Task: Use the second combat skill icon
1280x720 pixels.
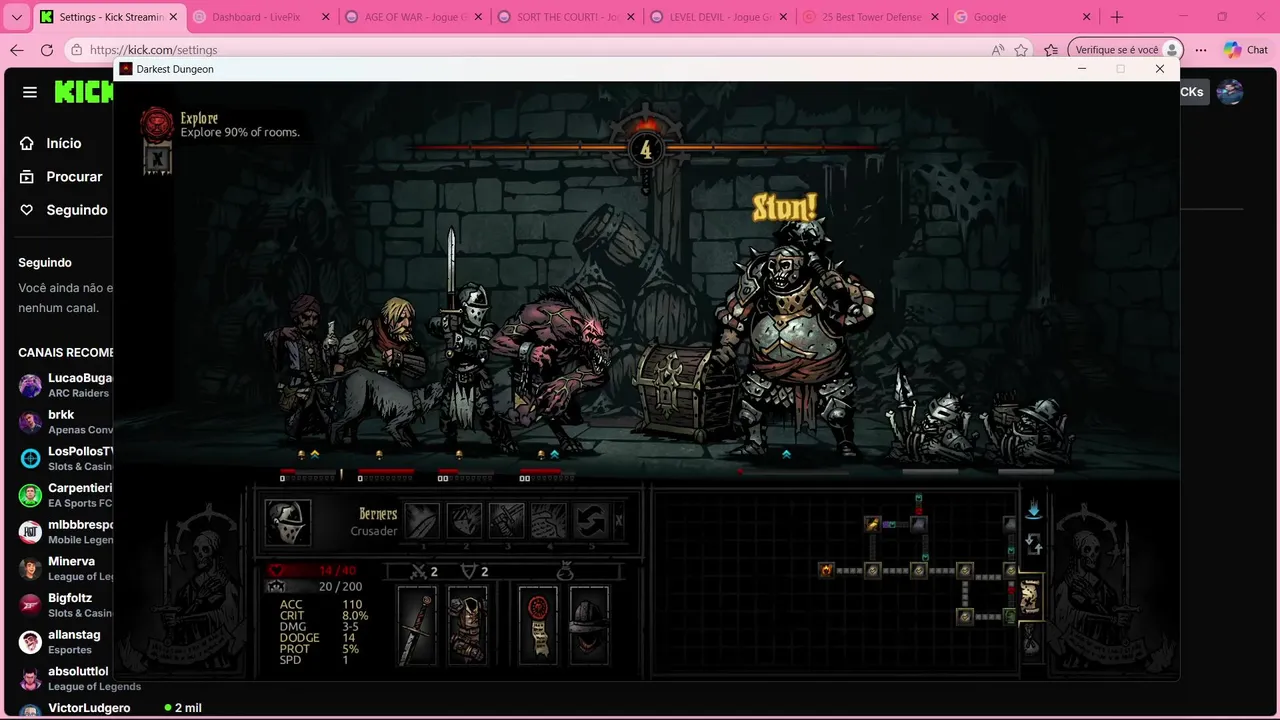Action: click(x=464, y=521)
